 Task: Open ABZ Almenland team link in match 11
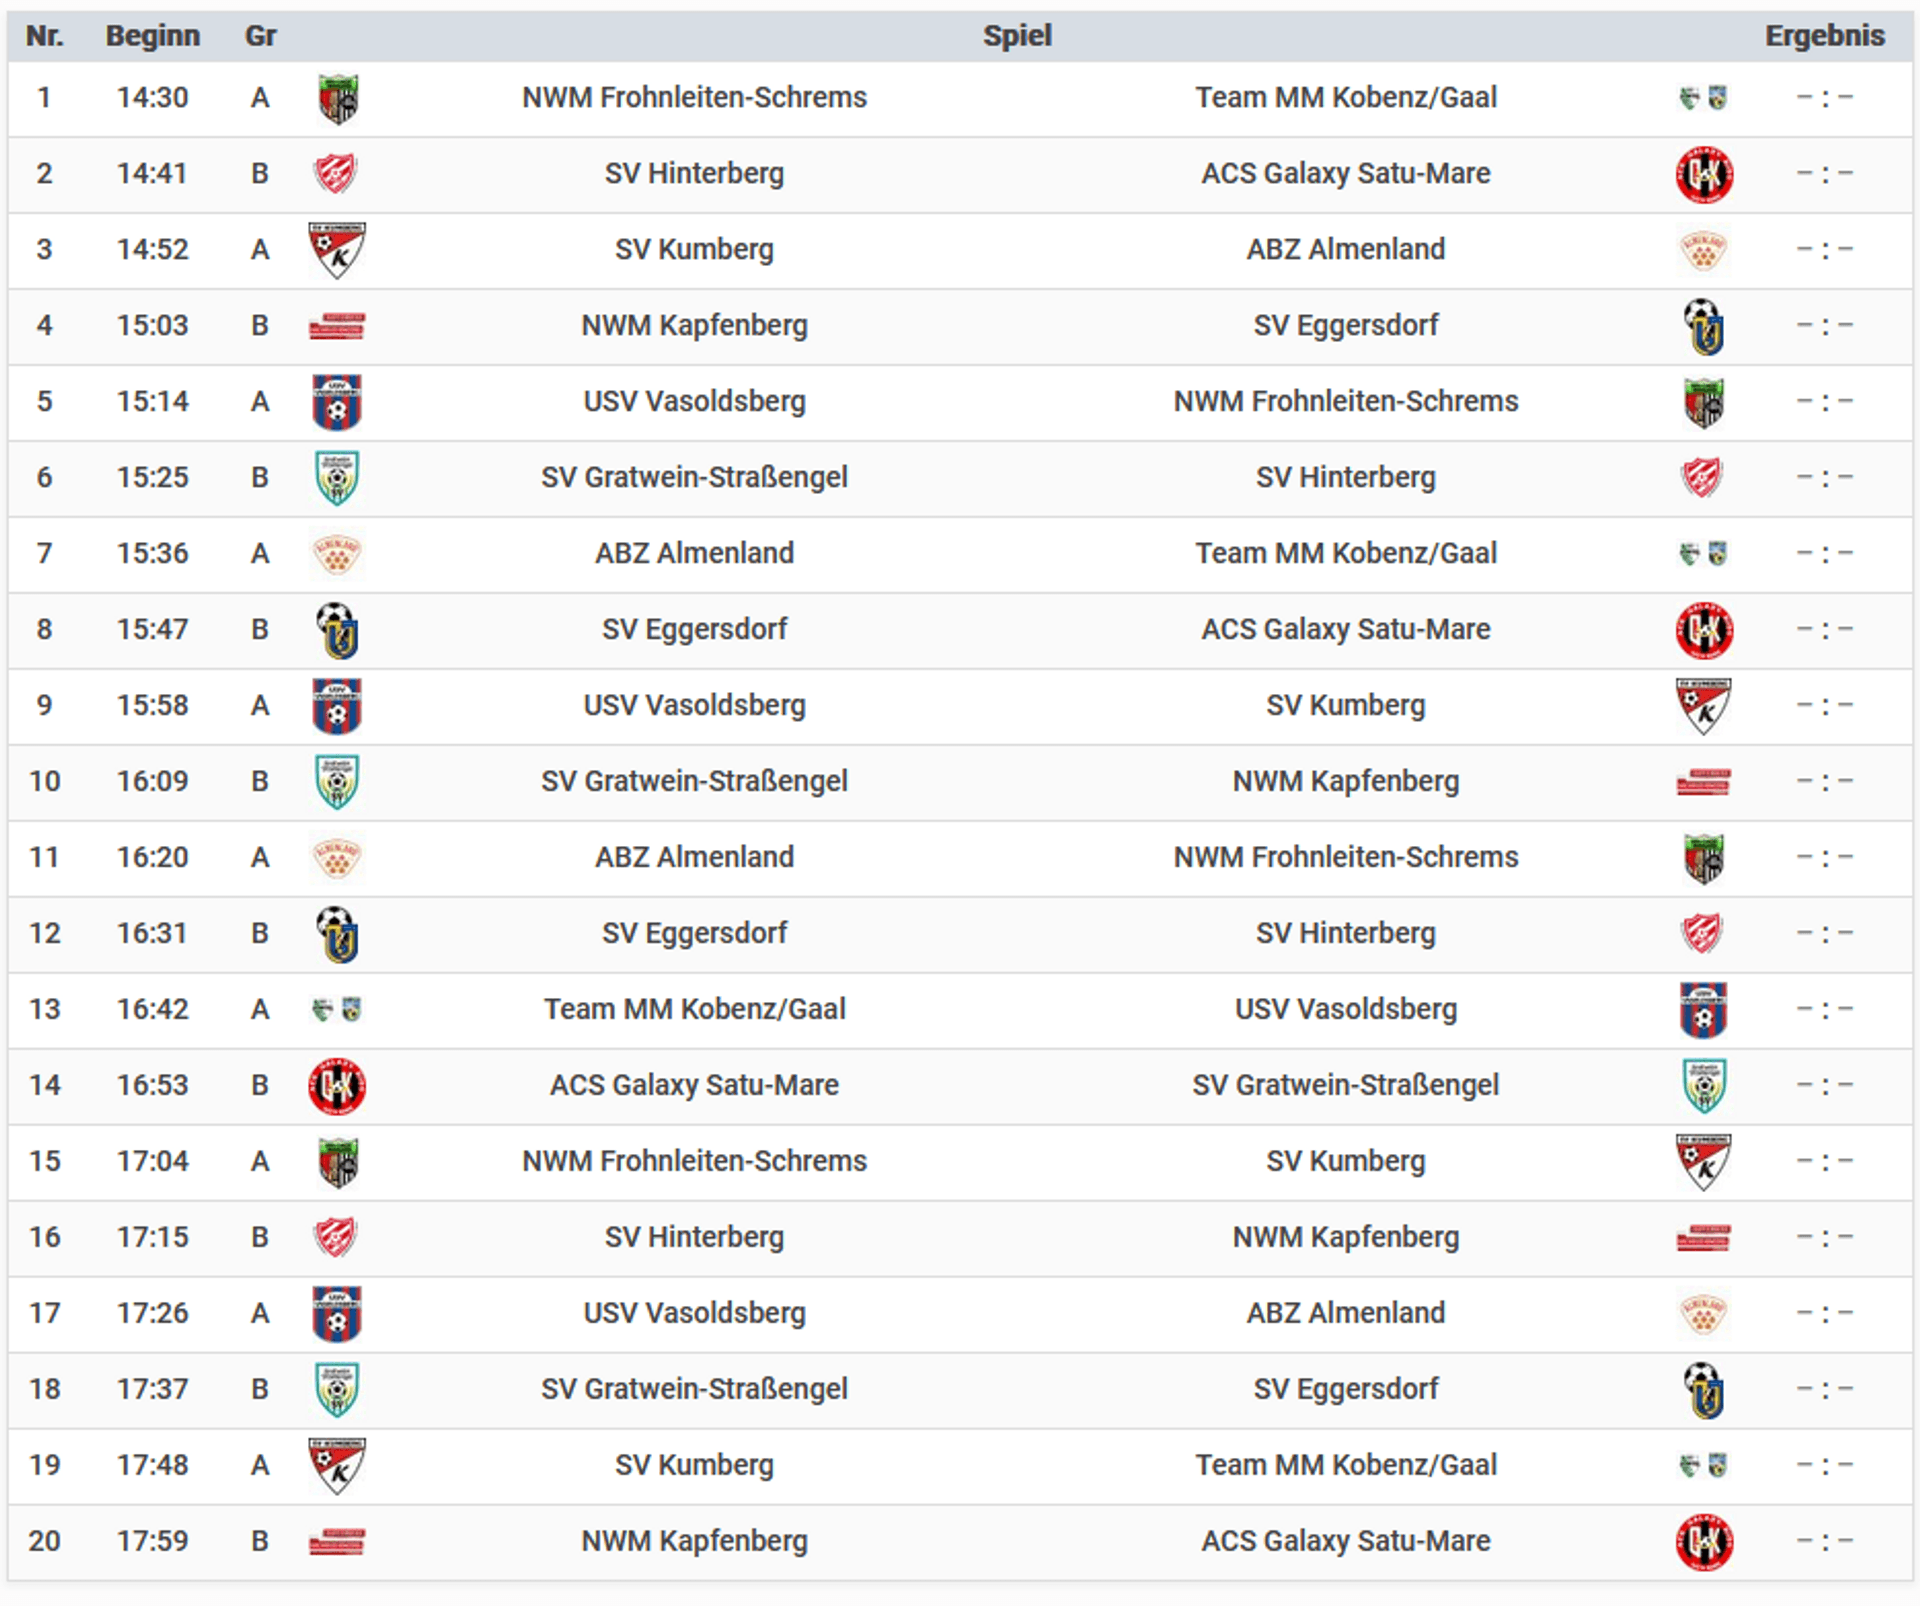(694, 857)
